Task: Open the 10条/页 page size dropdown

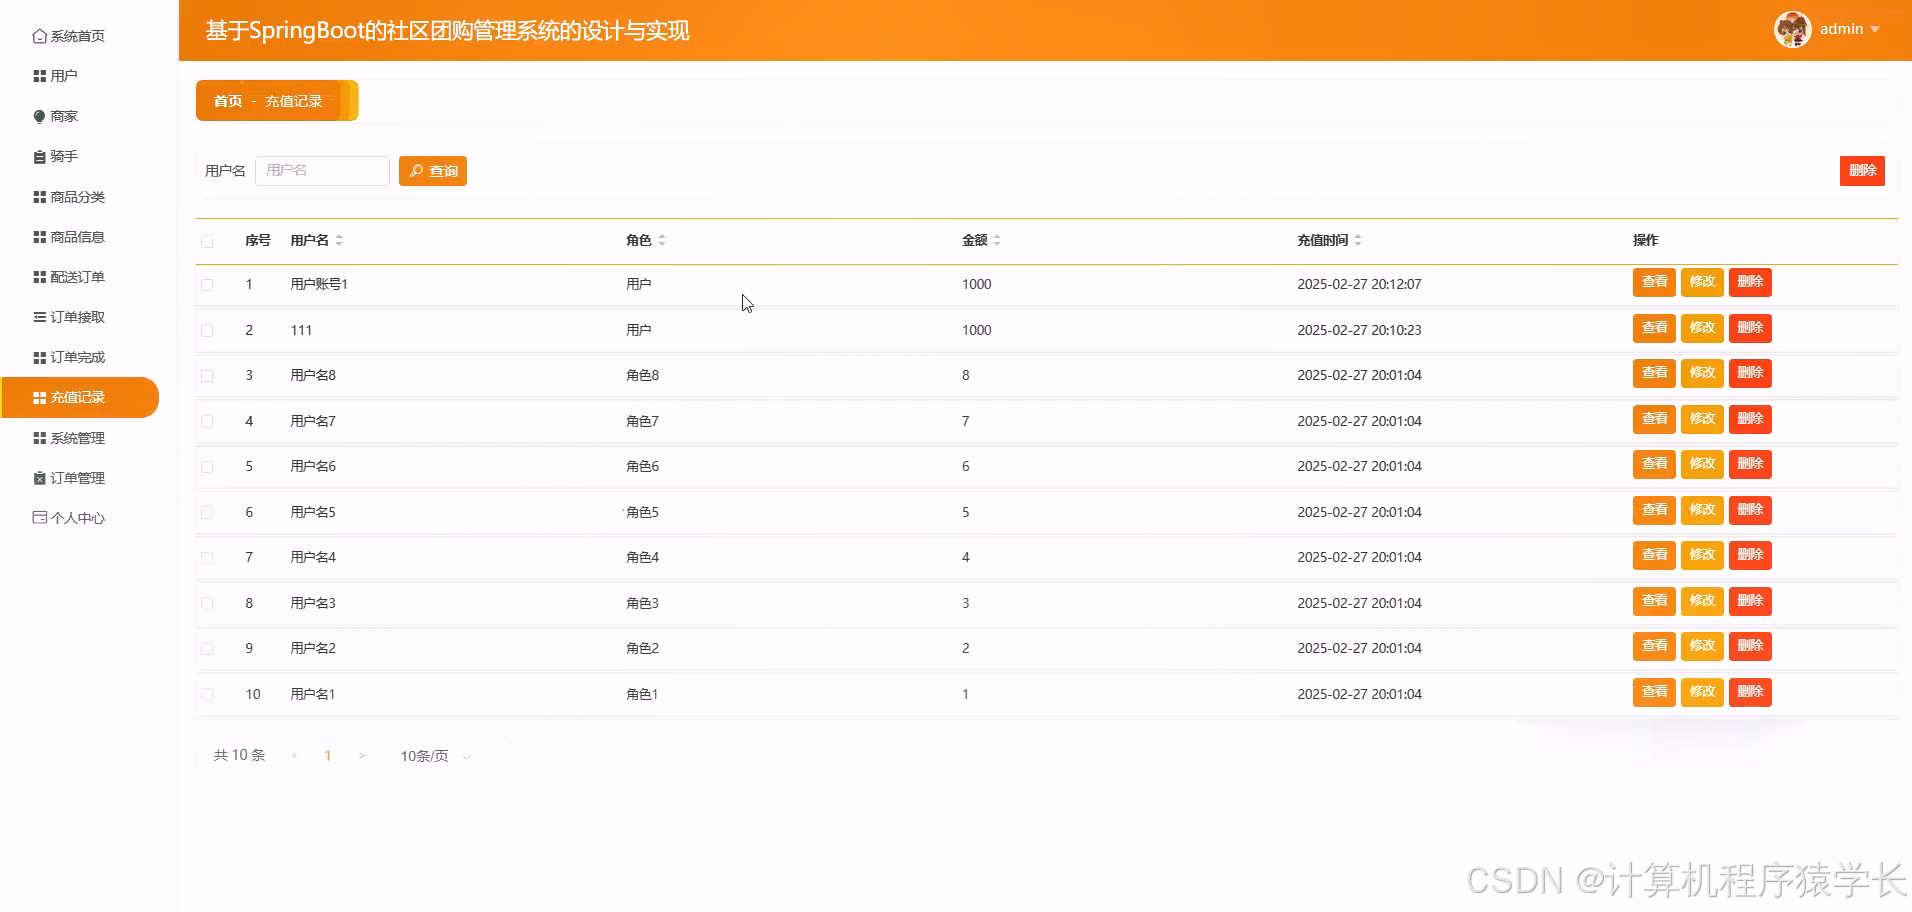Action: [x=434, y=756]
